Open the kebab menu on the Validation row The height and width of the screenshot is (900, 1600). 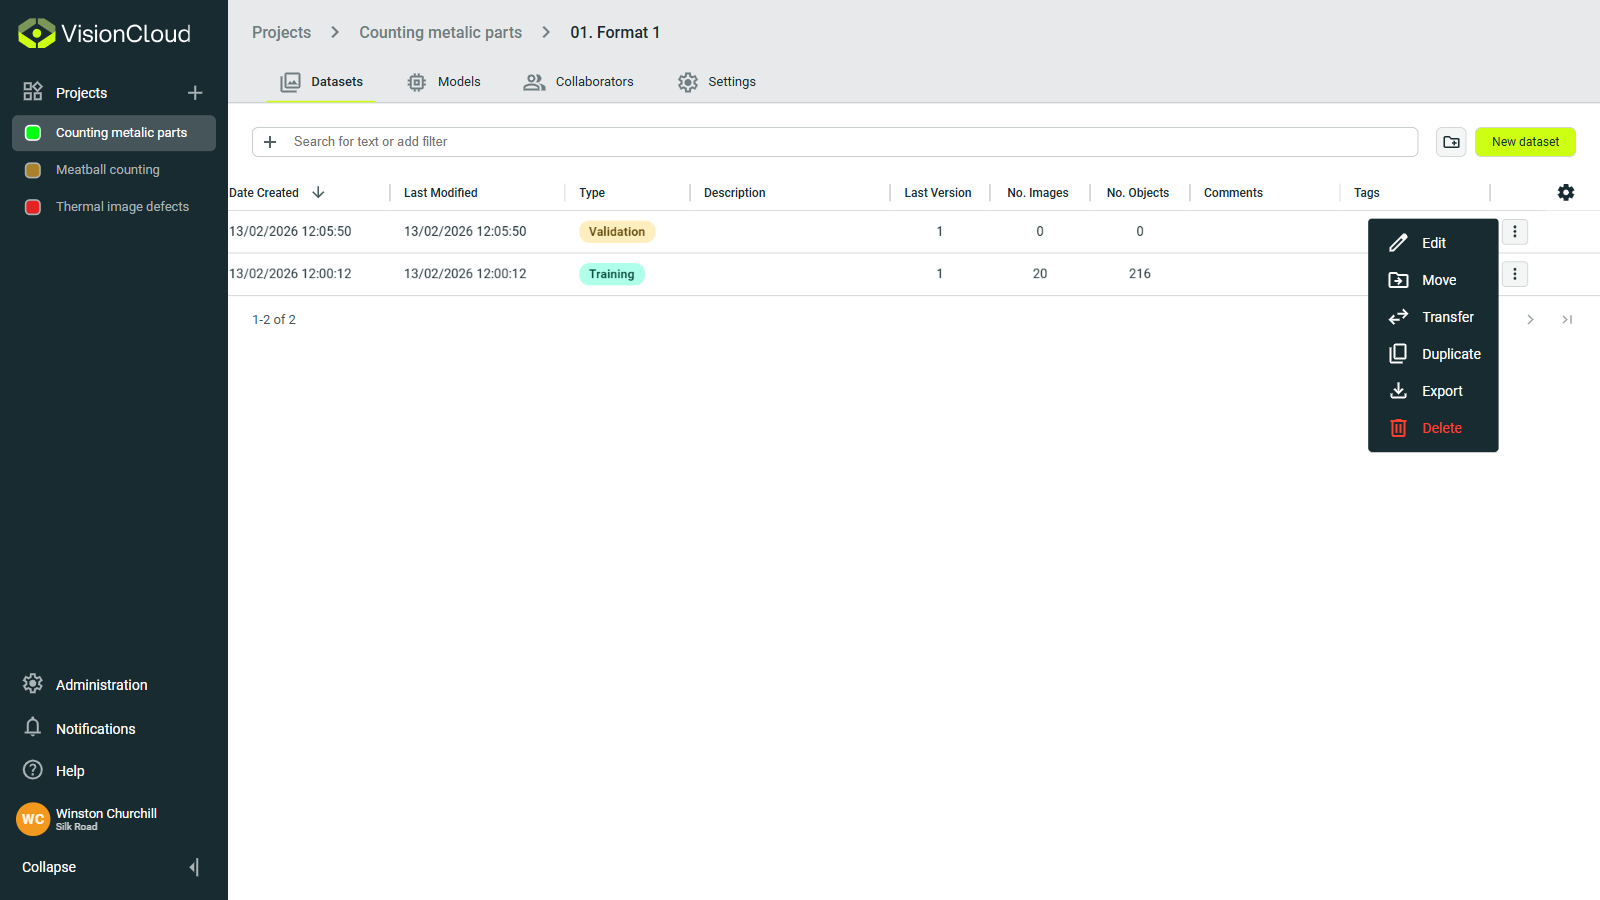1514,231
